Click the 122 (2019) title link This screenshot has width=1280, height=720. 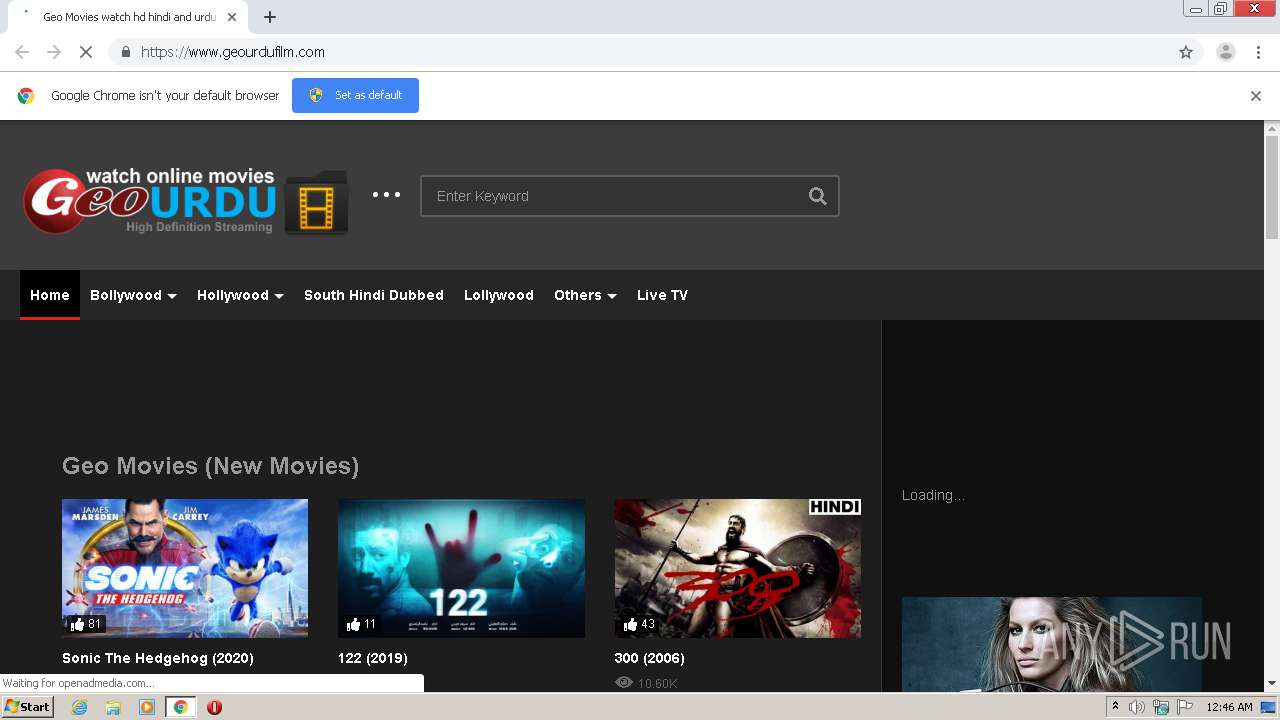[373, 658]
